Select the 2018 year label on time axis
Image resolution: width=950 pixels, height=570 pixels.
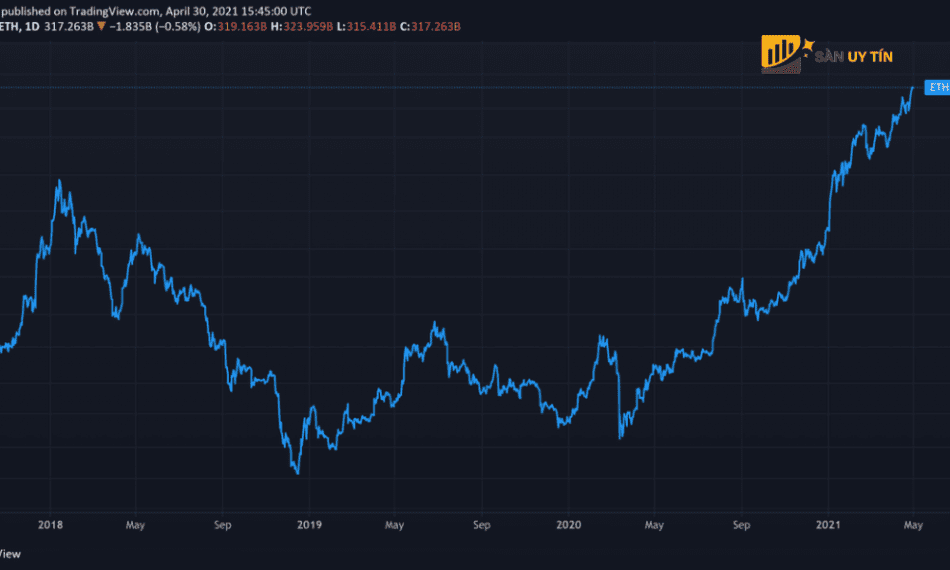tap(49, 524)
